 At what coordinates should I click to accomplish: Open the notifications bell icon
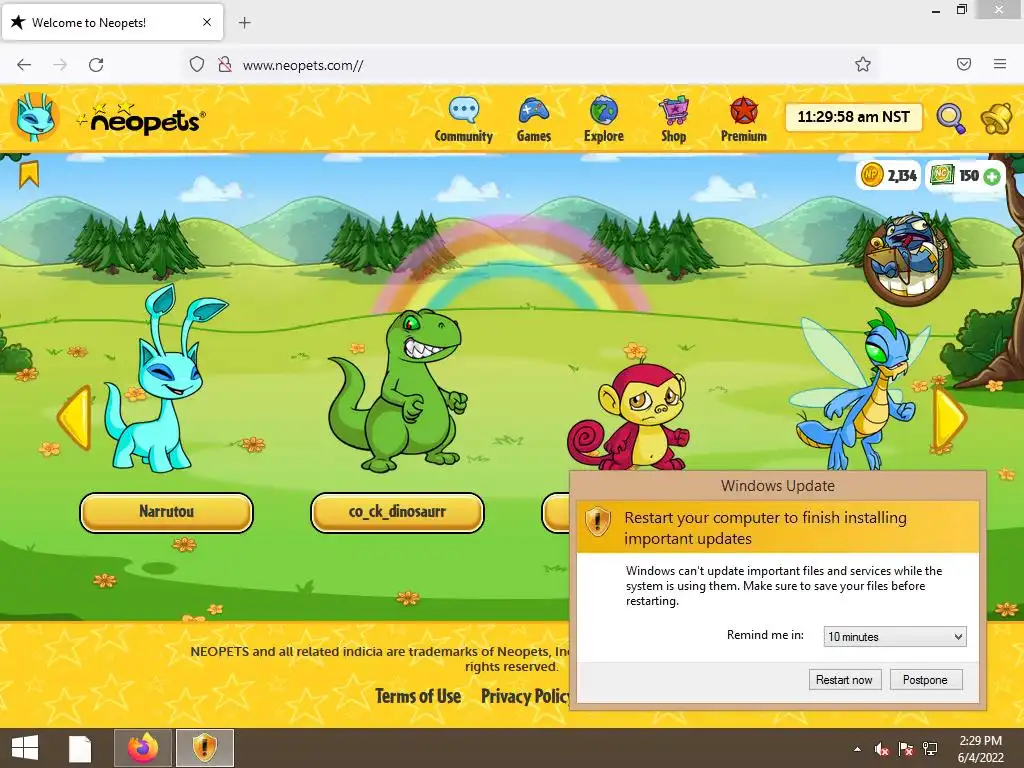click(997, 118)
